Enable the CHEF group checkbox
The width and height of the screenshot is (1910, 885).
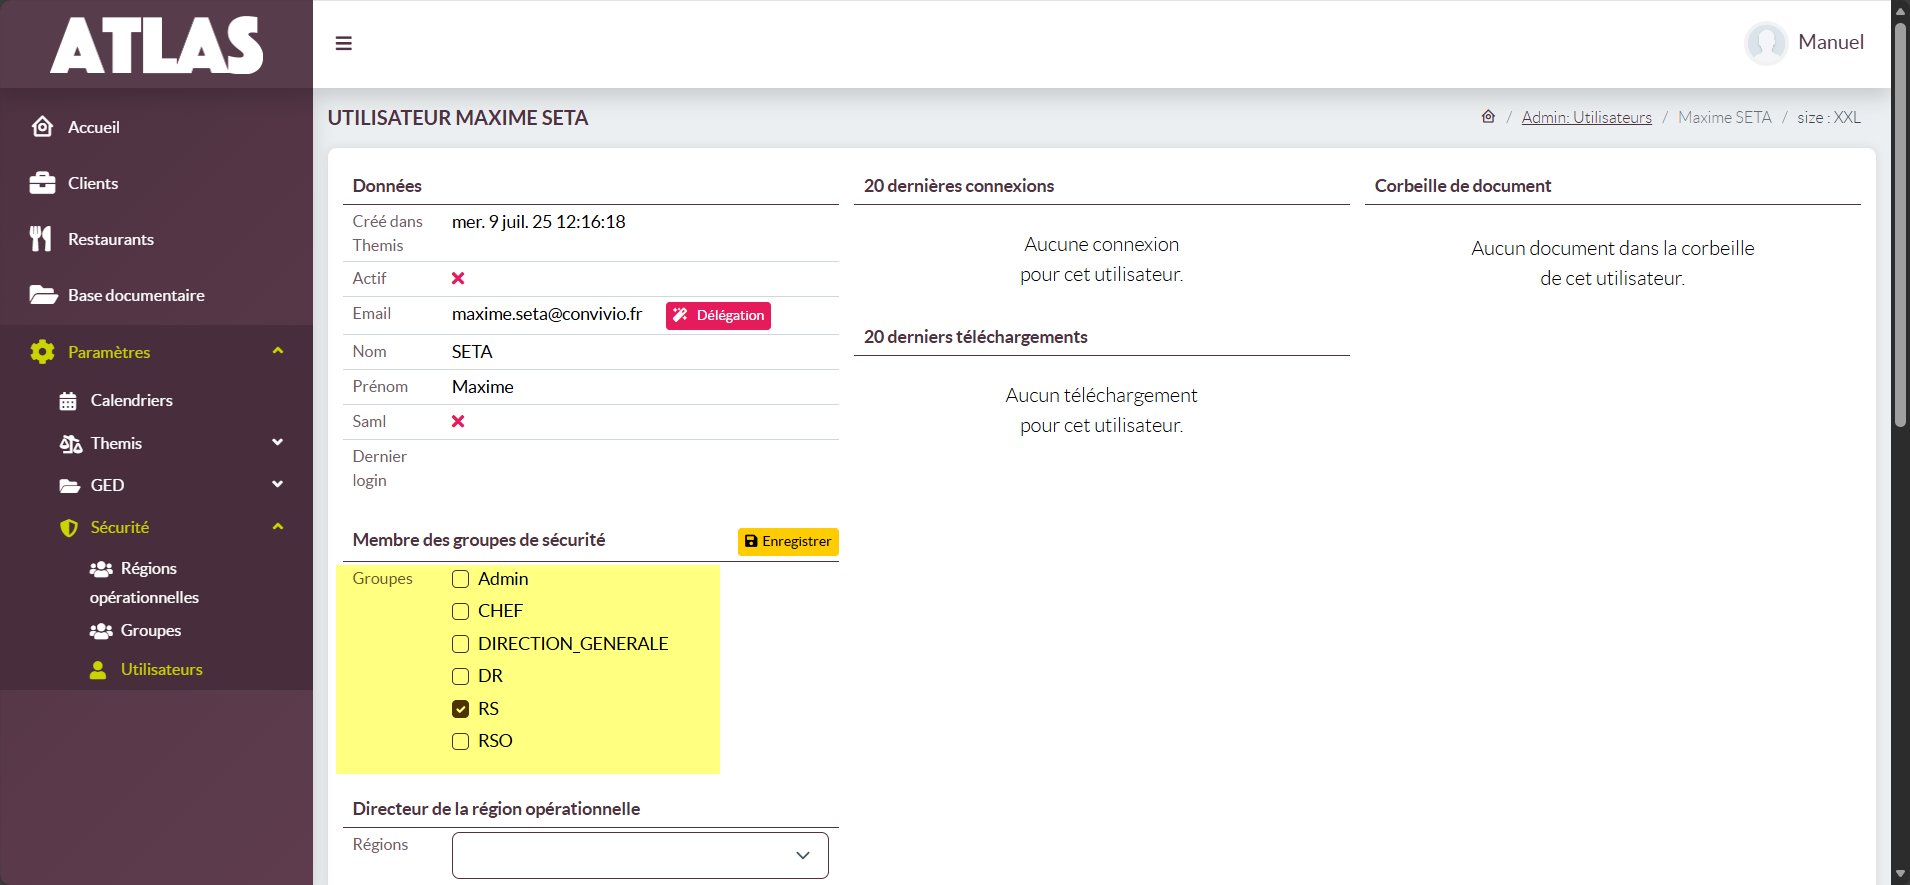[x=460, y=611]
